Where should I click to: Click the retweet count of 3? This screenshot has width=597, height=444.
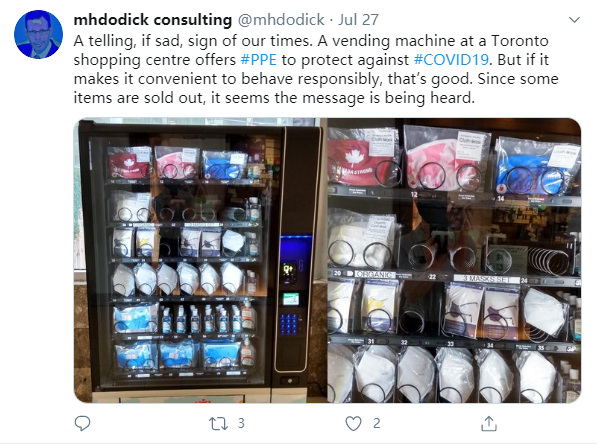point(241,423)
